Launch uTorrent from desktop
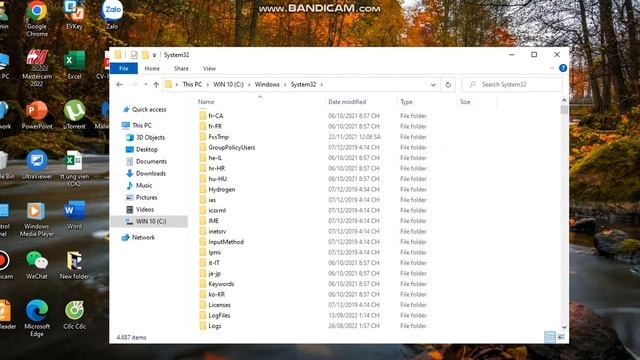Screen dimensions: 640x360 74,115
